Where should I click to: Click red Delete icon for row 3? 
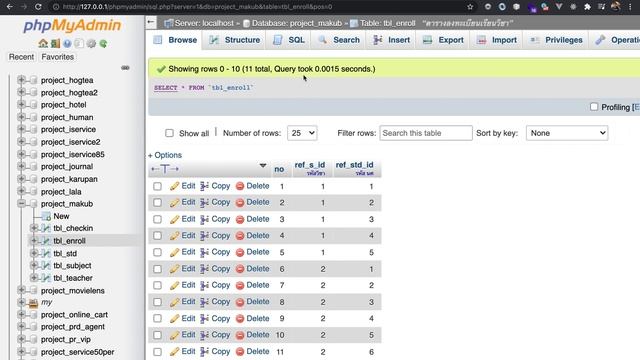(x=240, y=219)
